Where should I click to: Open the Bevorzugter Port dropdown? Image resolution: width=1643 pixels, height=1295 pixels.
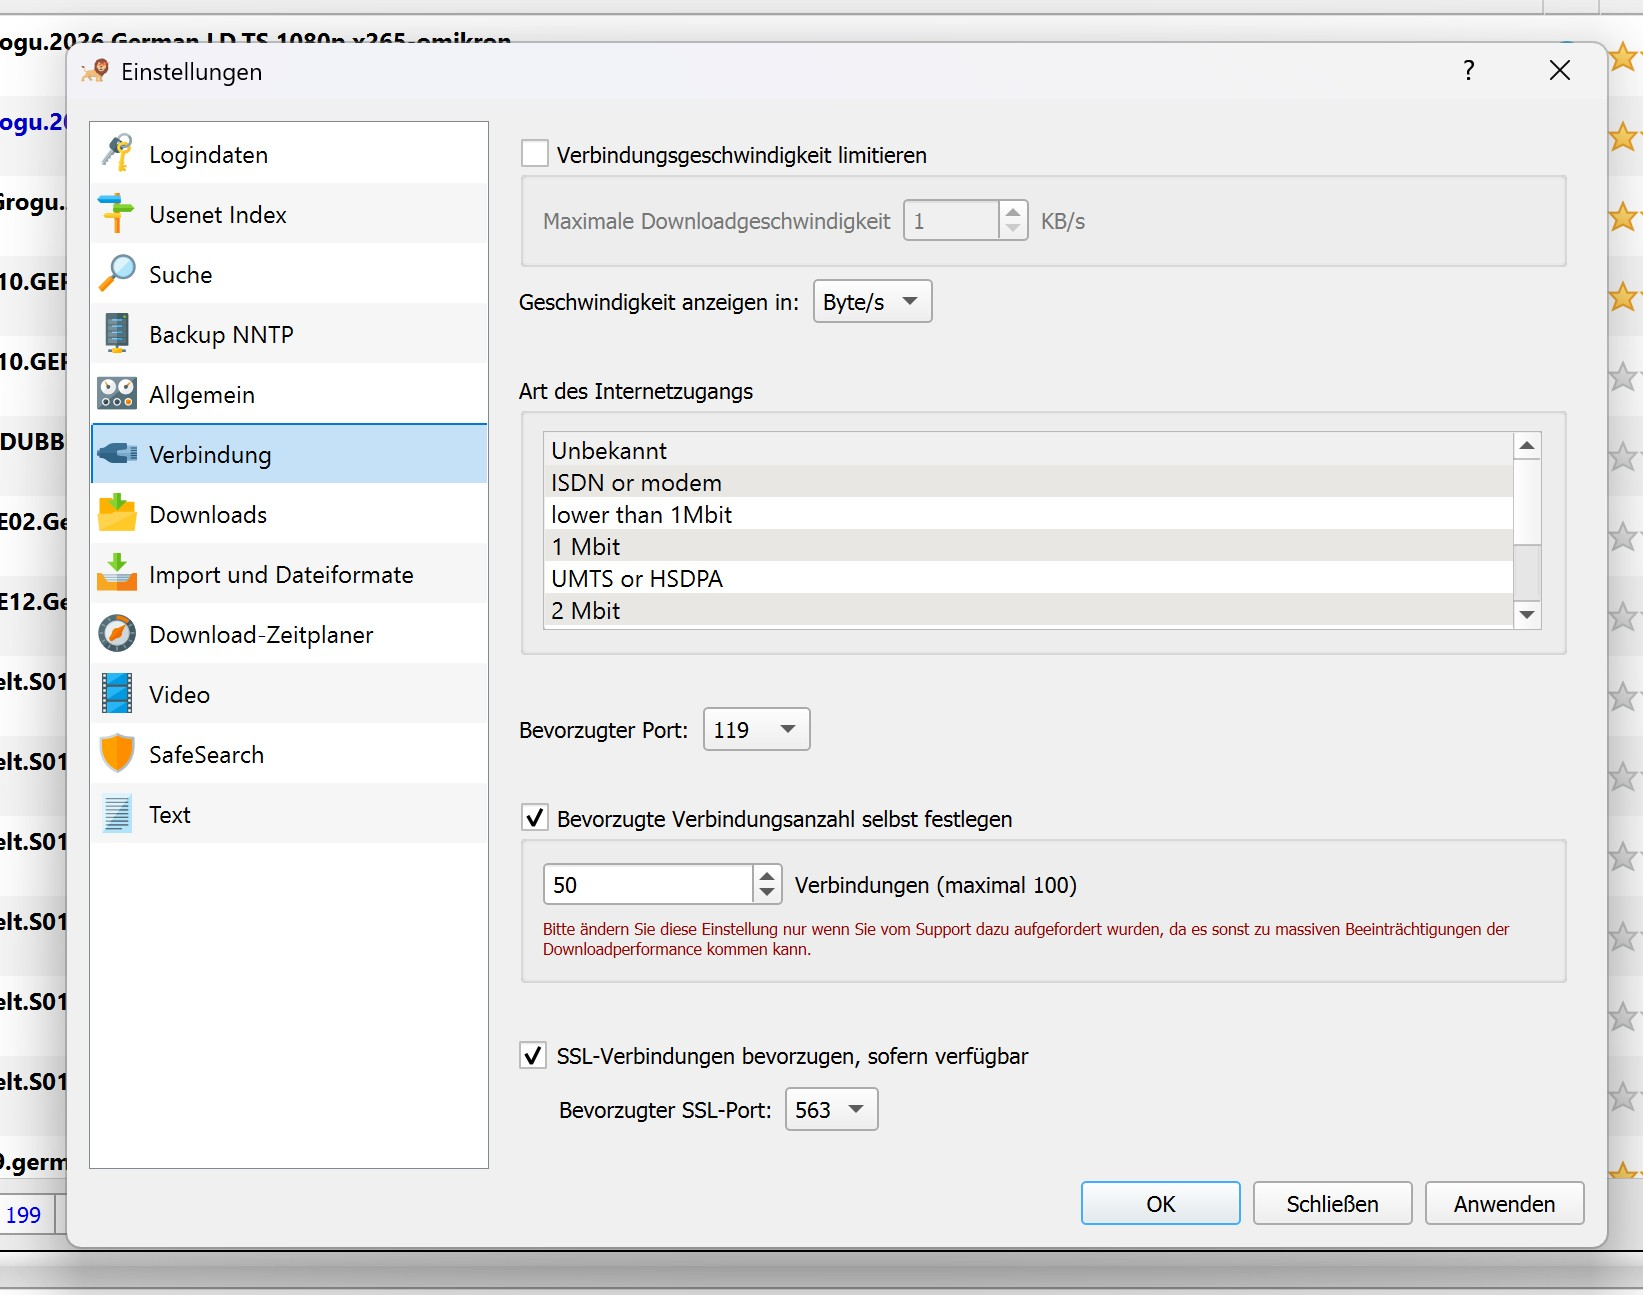[x=757, y=729]
